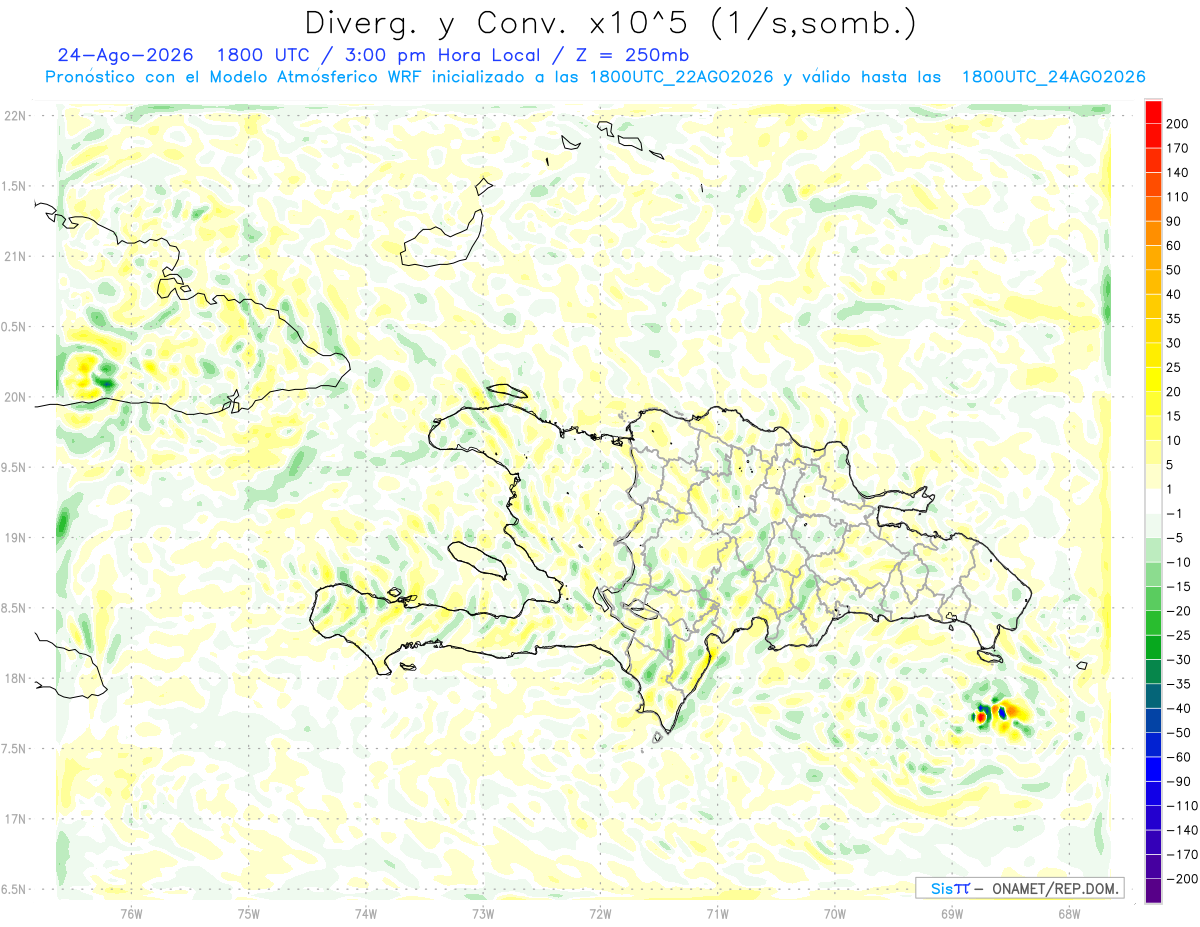Click the "-40" value on the color scale

tap(1180, 709)
